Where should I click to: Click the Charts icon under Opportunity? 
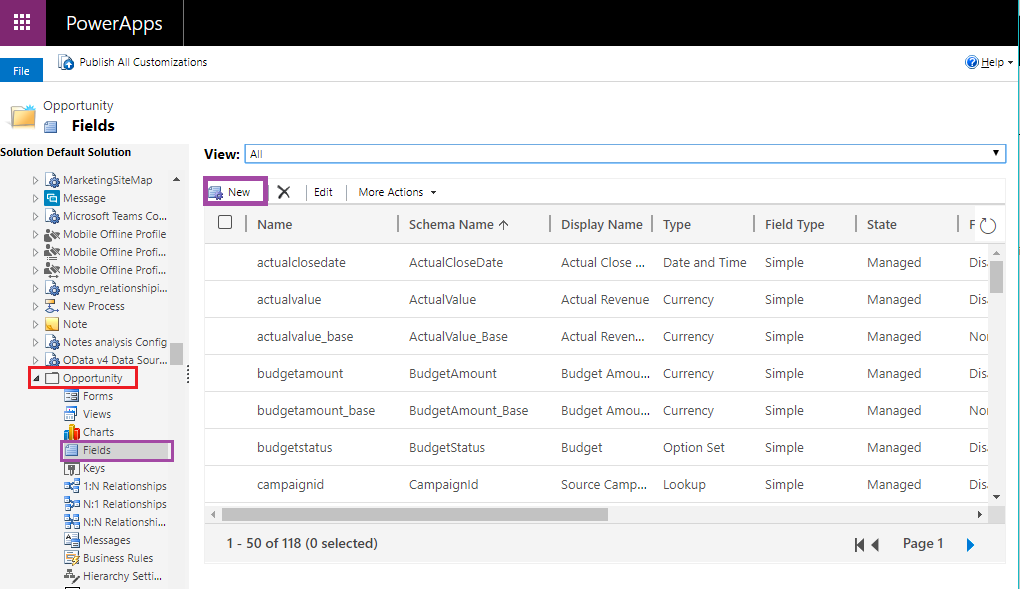coord(72,432)
